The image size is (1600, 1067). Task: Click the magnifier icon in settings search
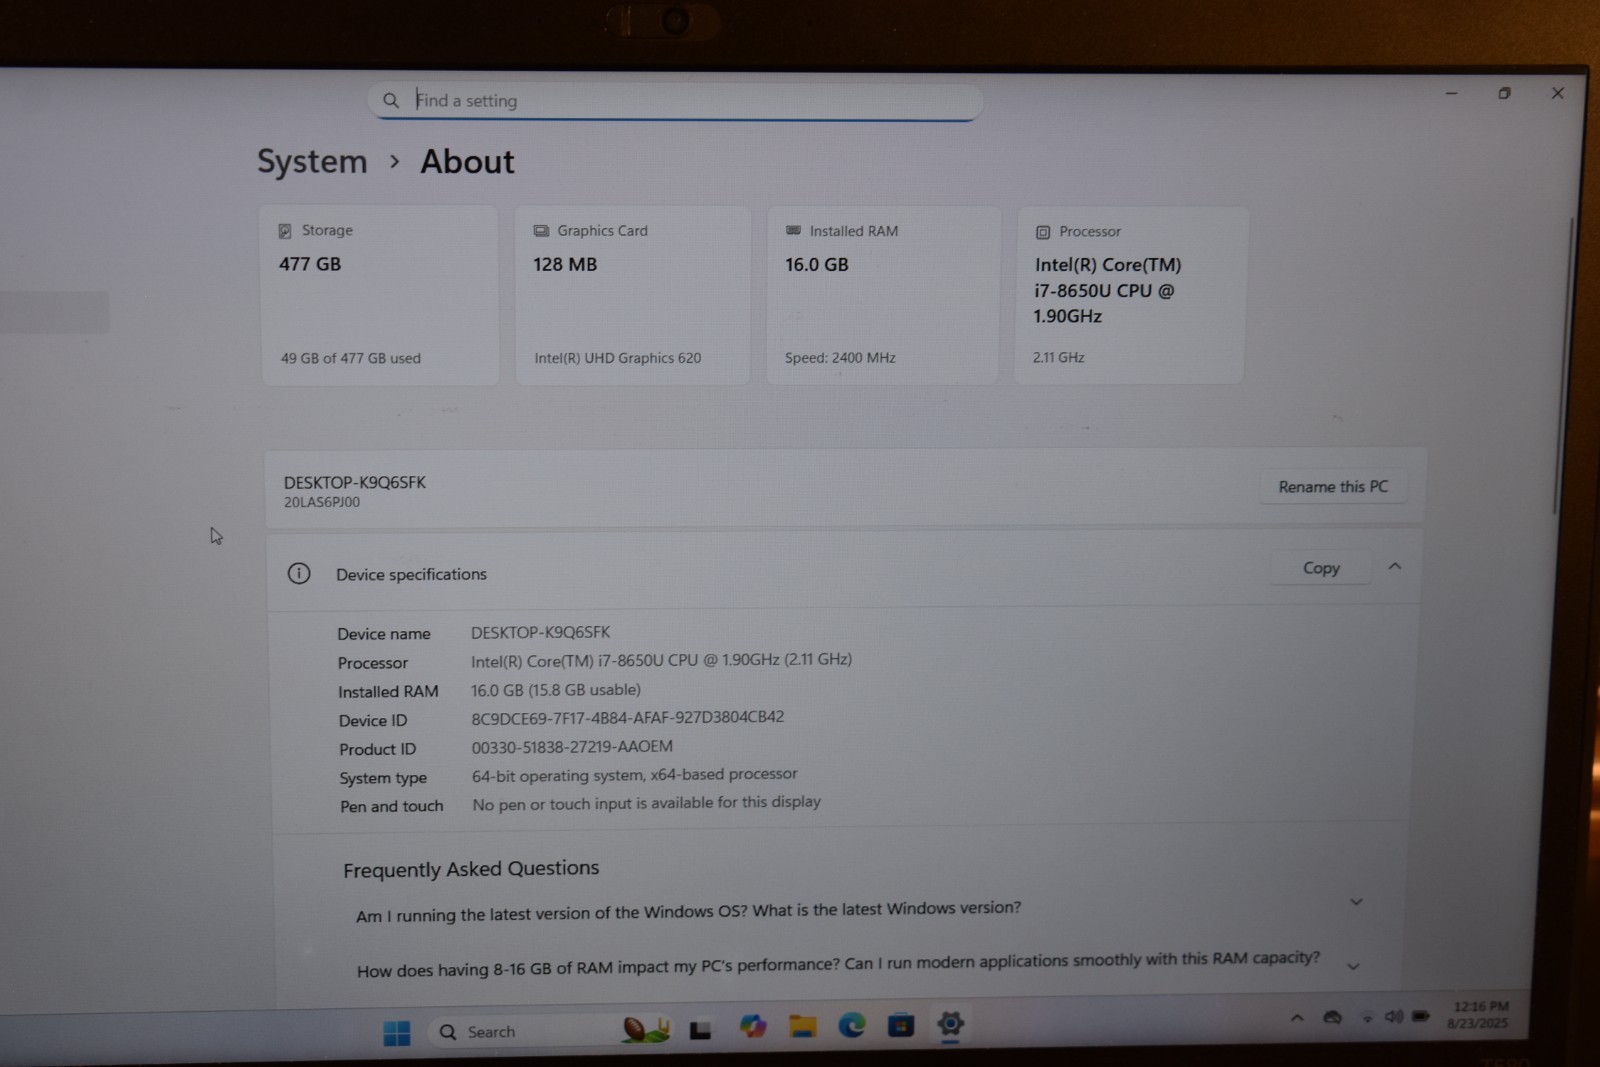[x=391, y=100]
